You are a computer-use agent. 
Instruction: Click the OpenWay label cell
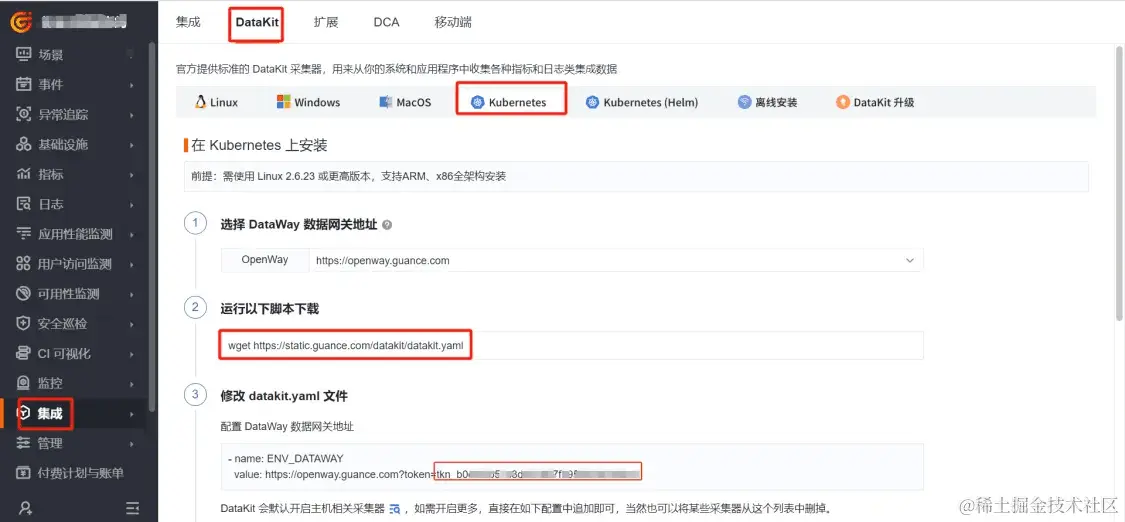265,260
